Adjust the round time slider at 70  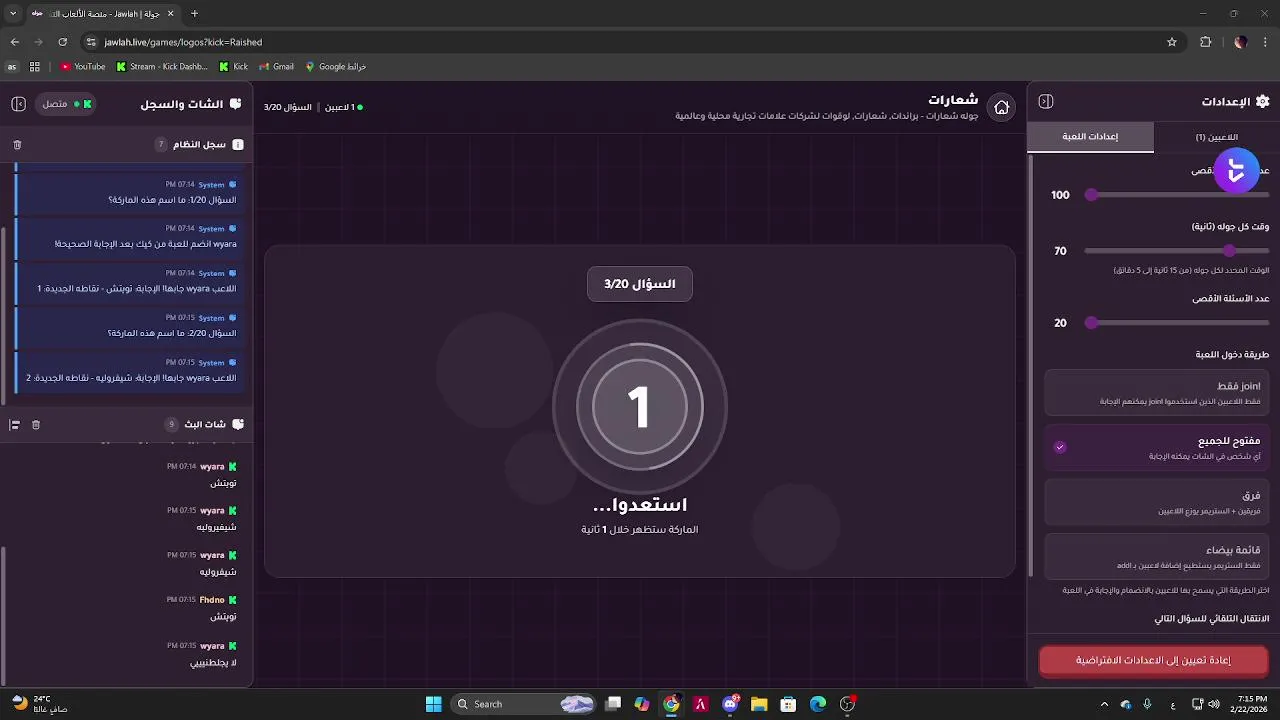(1176, 251)
